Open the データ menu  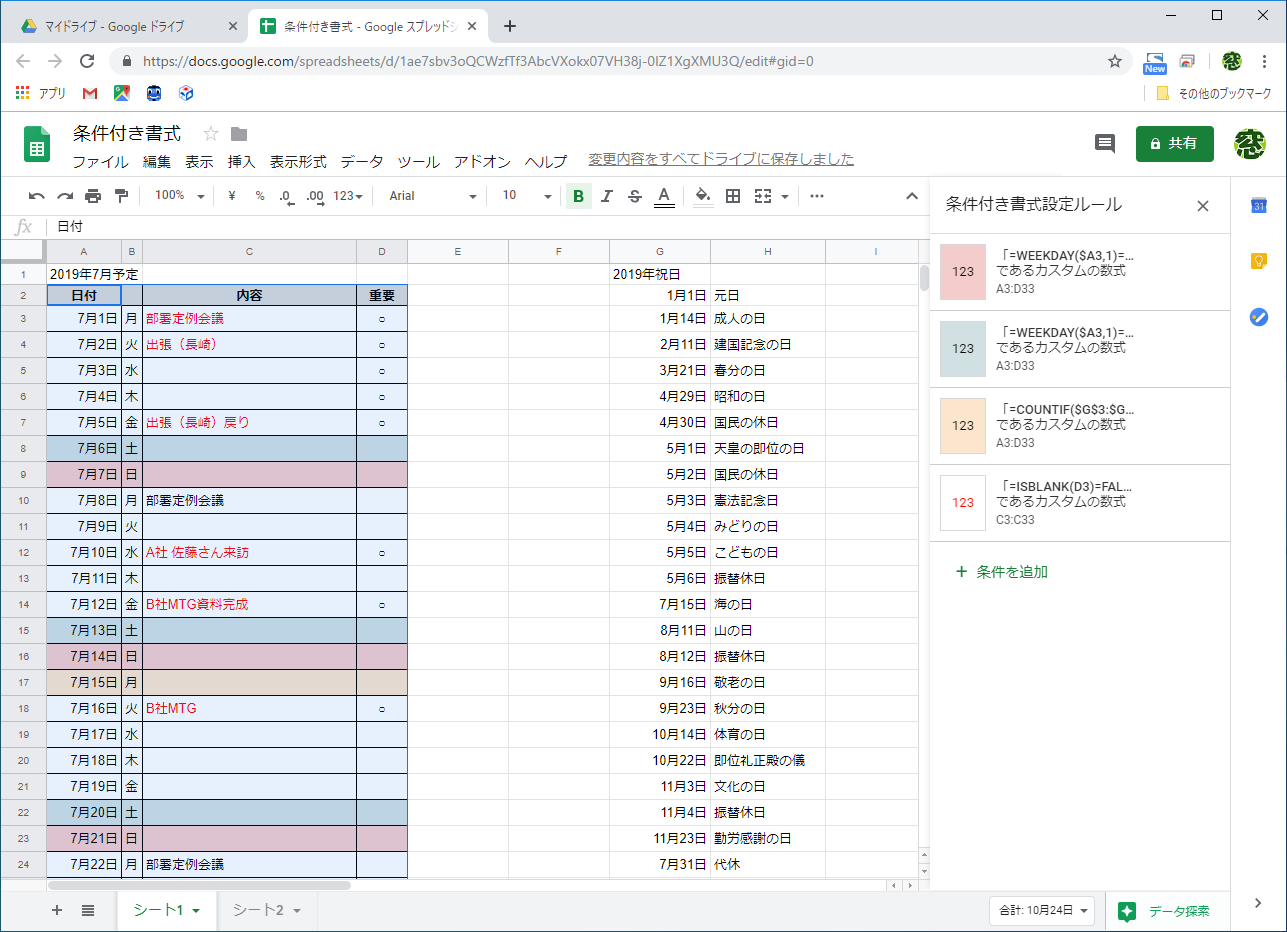[x=362, y=162]
